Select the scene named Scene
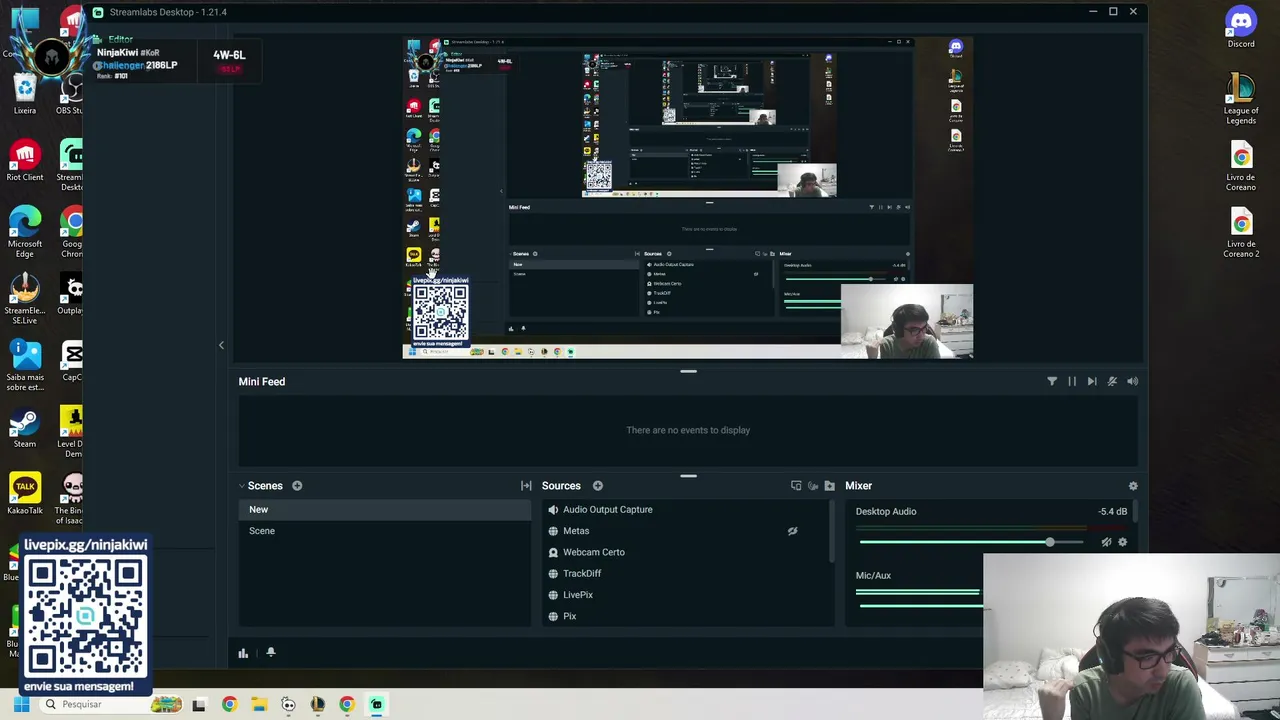Screen dimensions: 1280x720 [385, 531]
